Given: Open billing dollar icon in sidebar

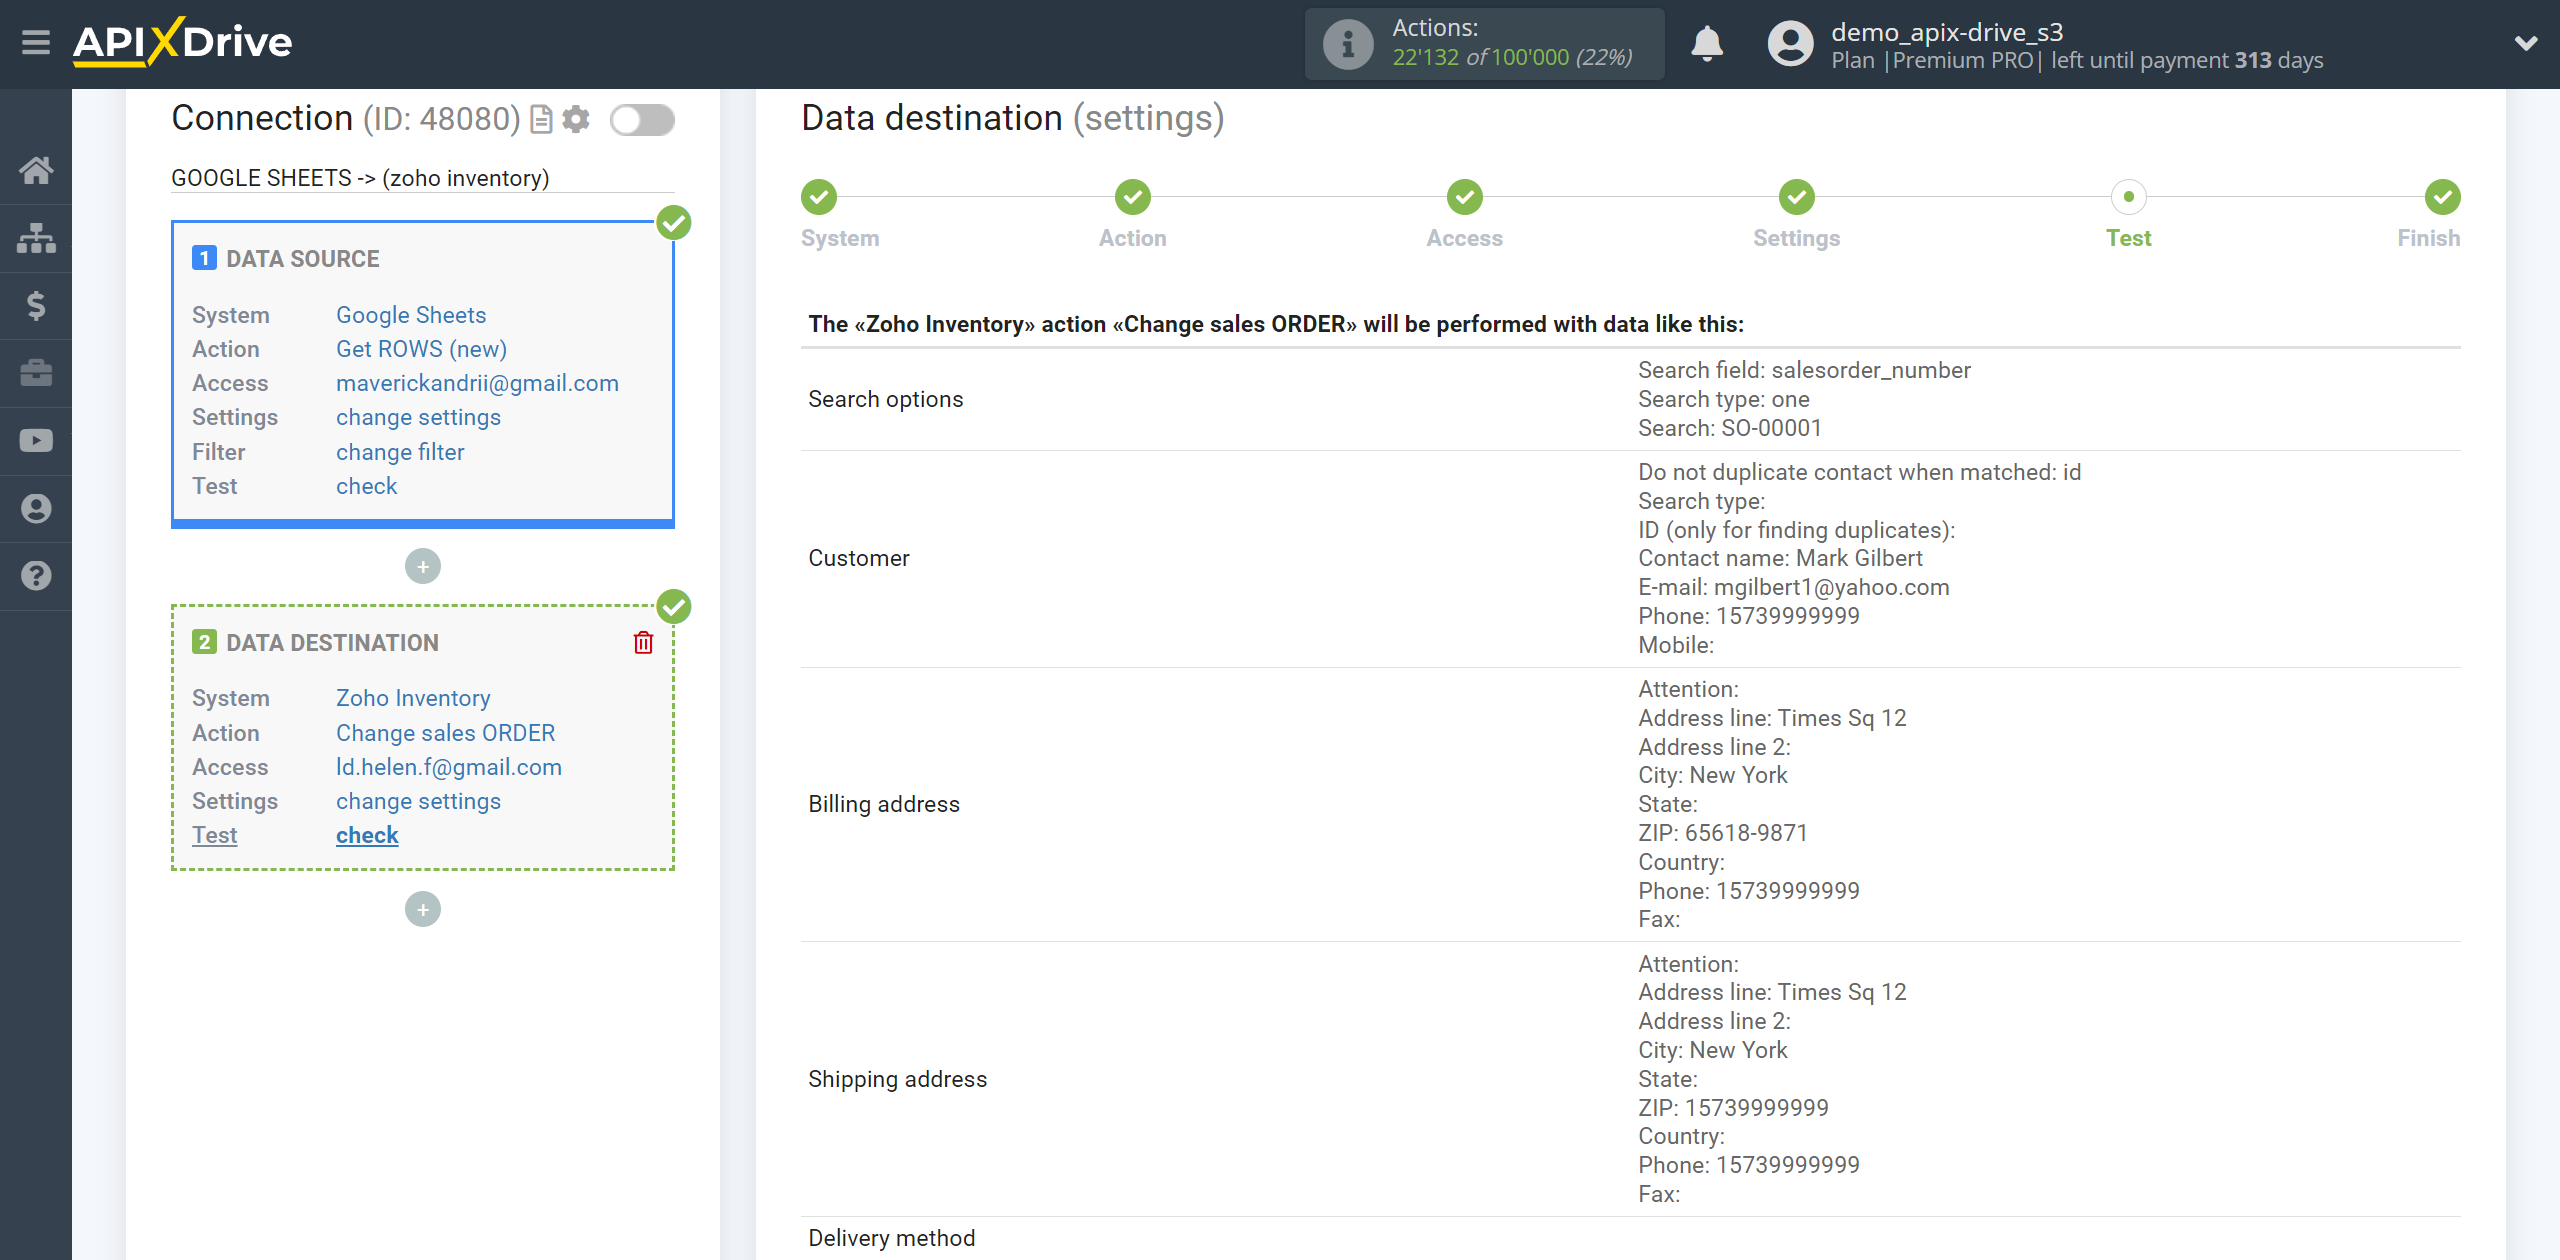Looking at the screenshot, I should 36,305.
